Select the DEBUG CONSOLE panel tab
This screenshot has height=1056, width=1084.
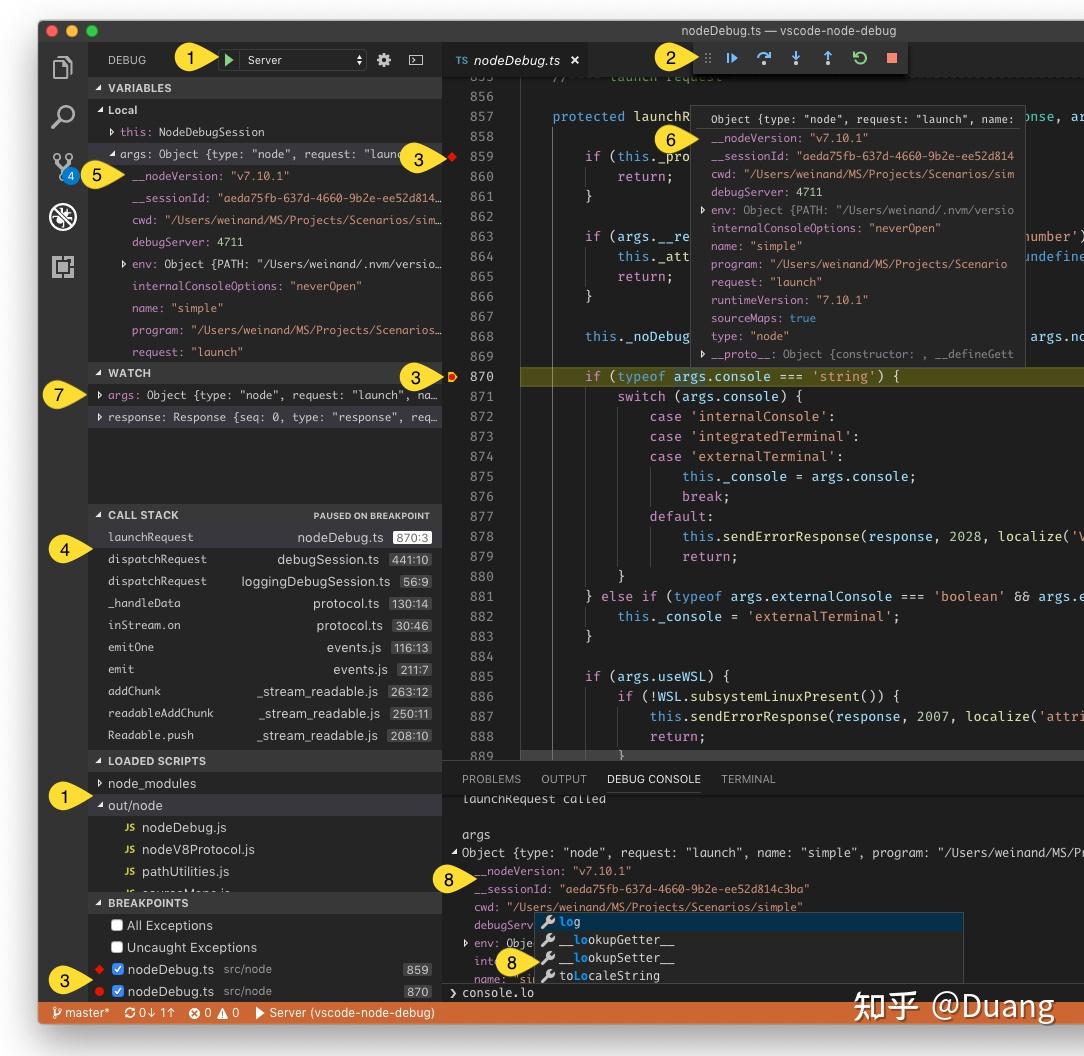[653, 779]
